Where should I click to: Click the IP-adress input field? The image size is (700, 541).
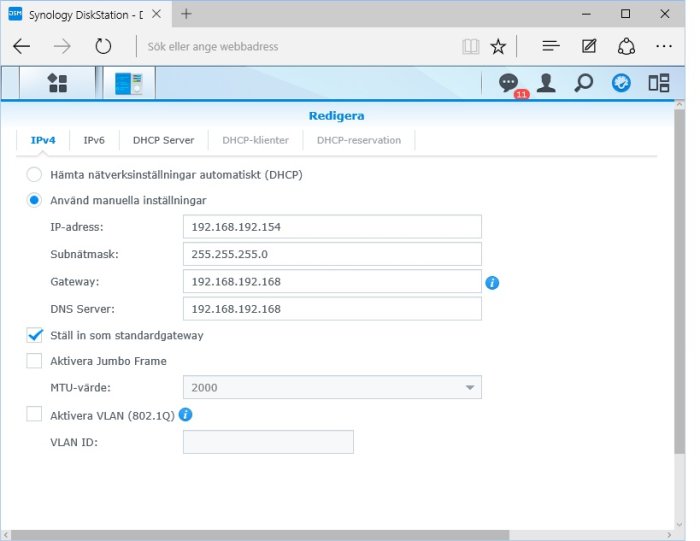coord(332,227)
